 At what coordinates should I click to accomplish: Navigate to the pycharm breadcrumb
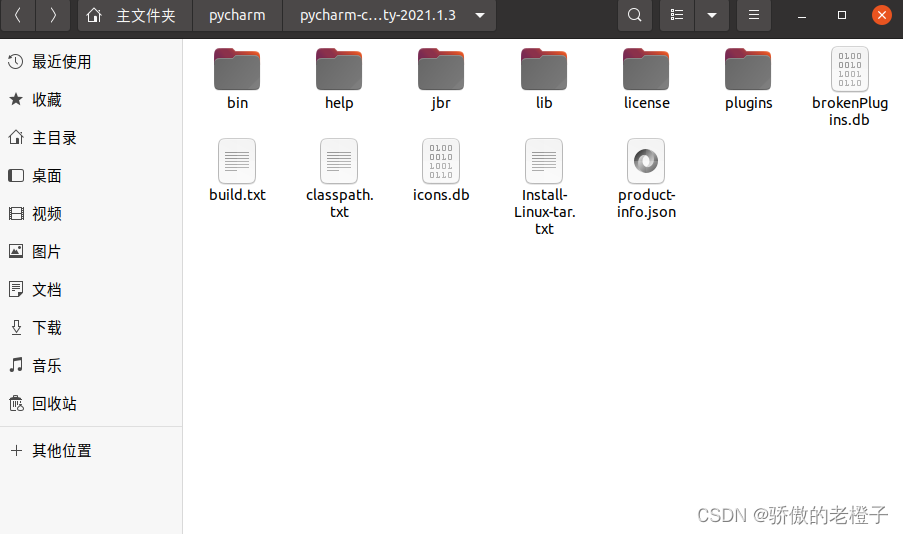237,15
